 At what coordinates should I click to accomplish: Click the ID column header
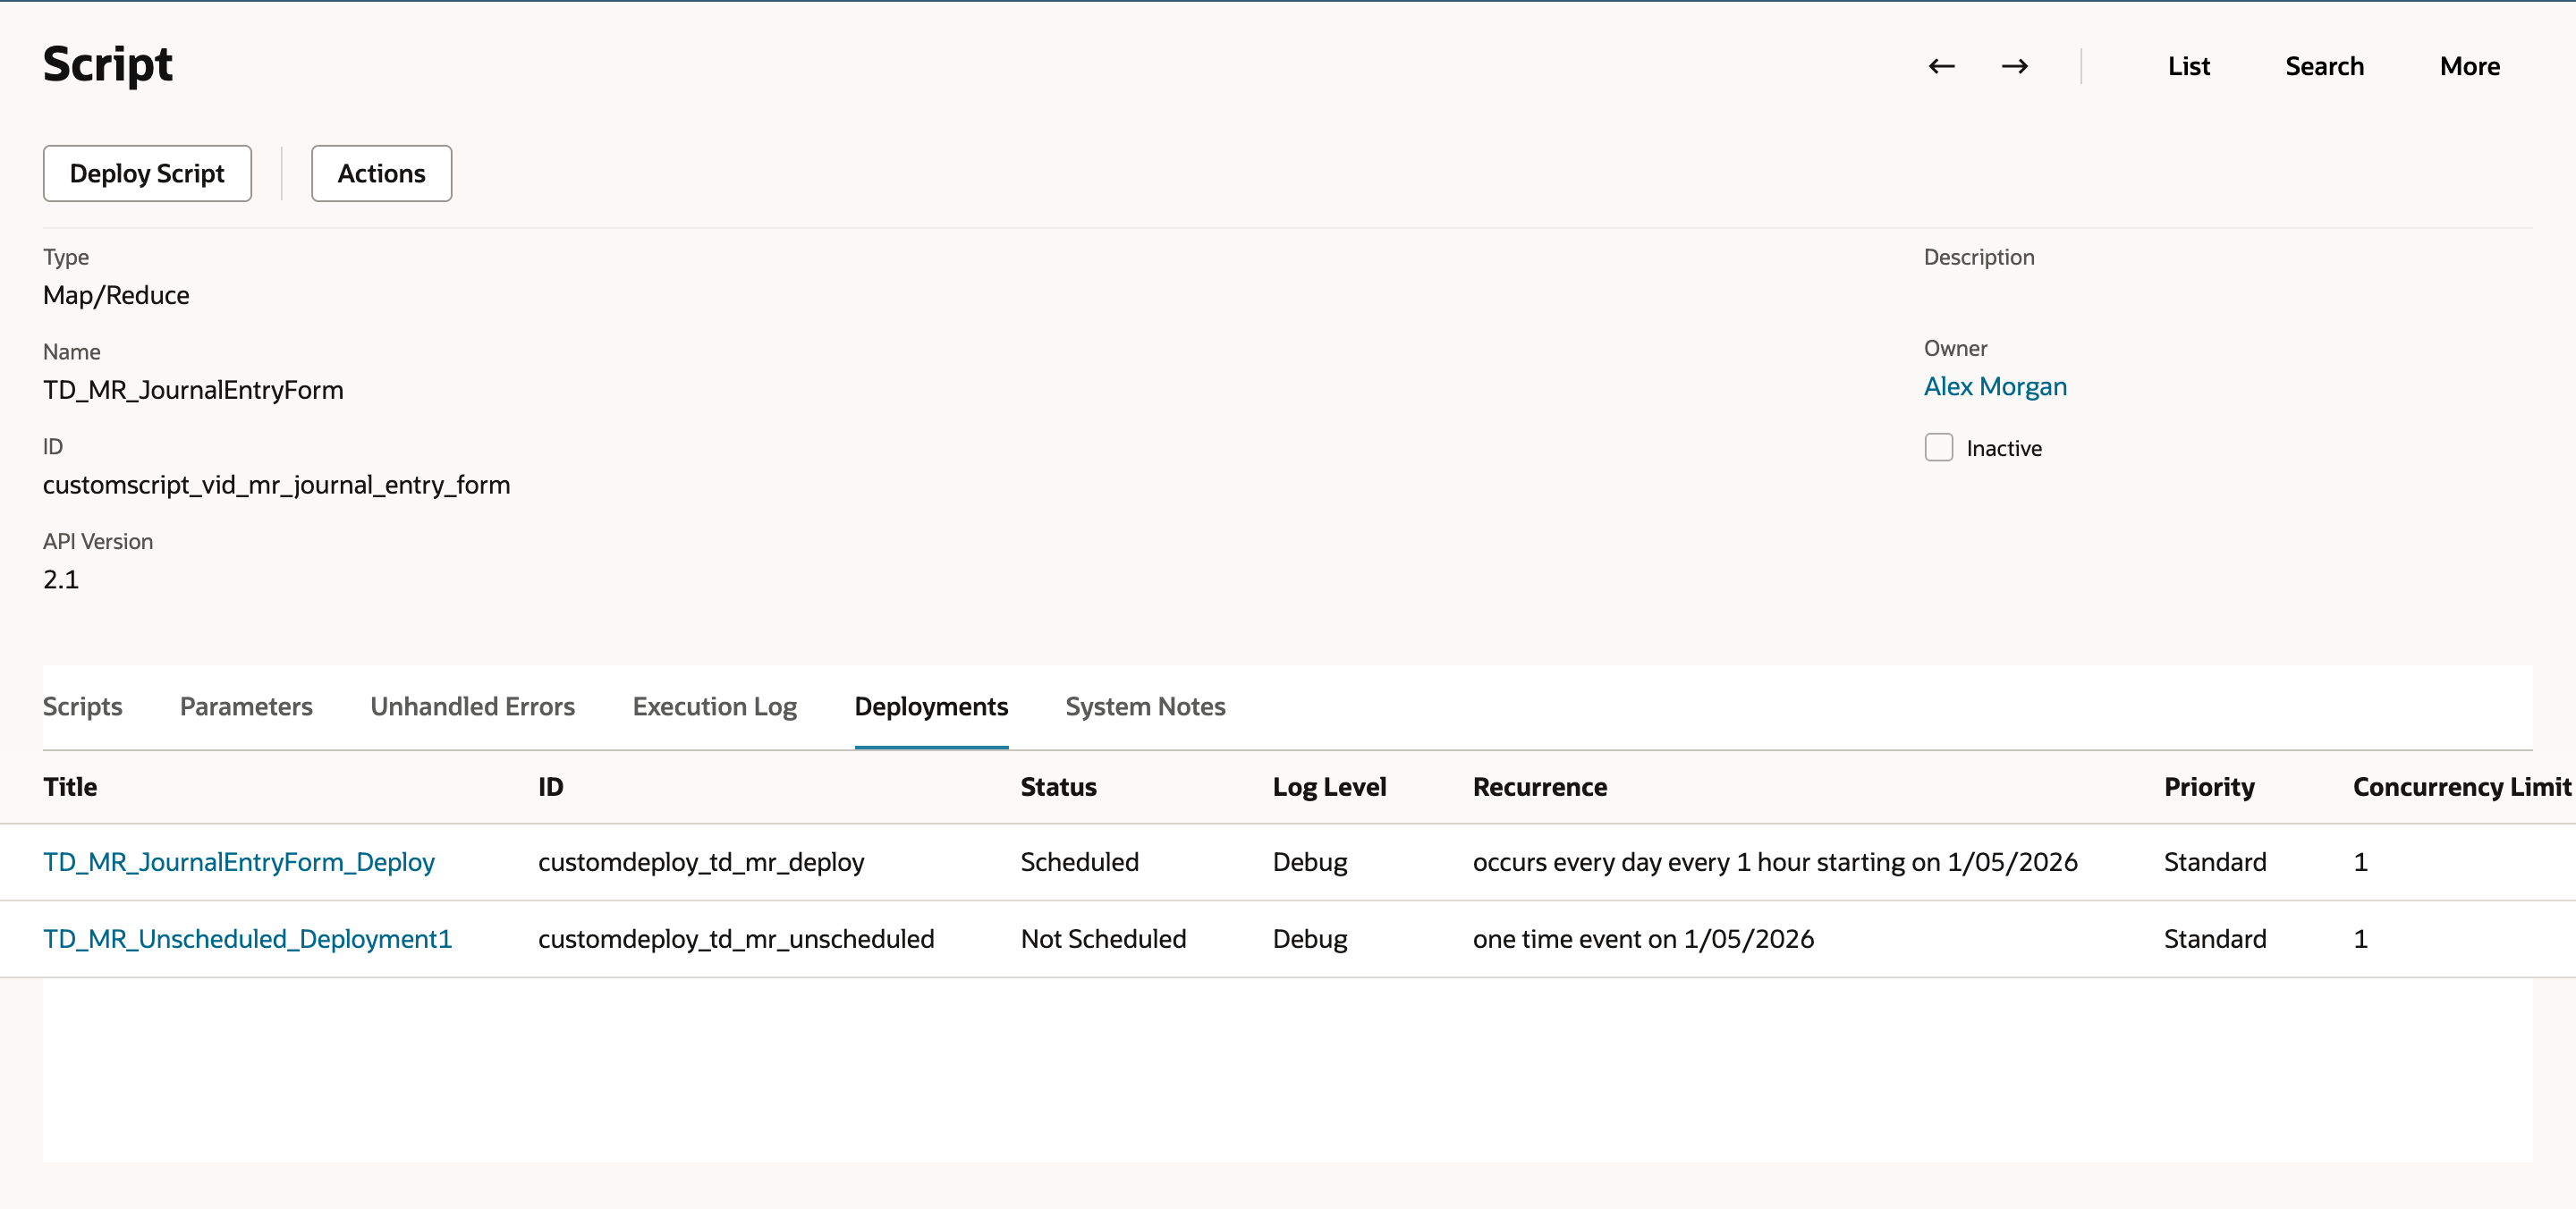pyautogui.click(x=550, y=787)
